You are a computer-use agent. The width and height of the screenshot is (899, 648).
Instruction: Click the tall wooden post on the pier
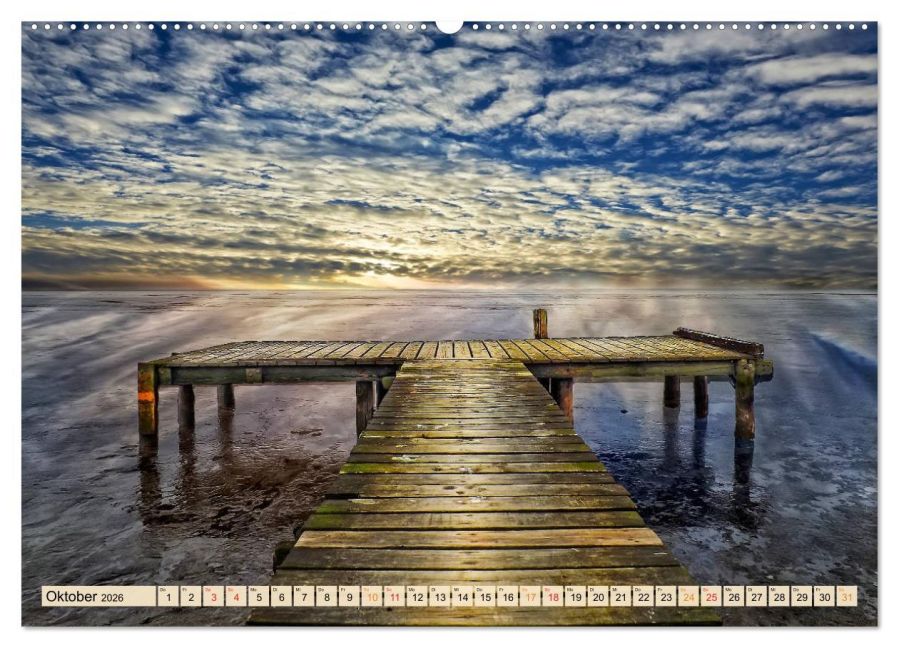(540, 323)
